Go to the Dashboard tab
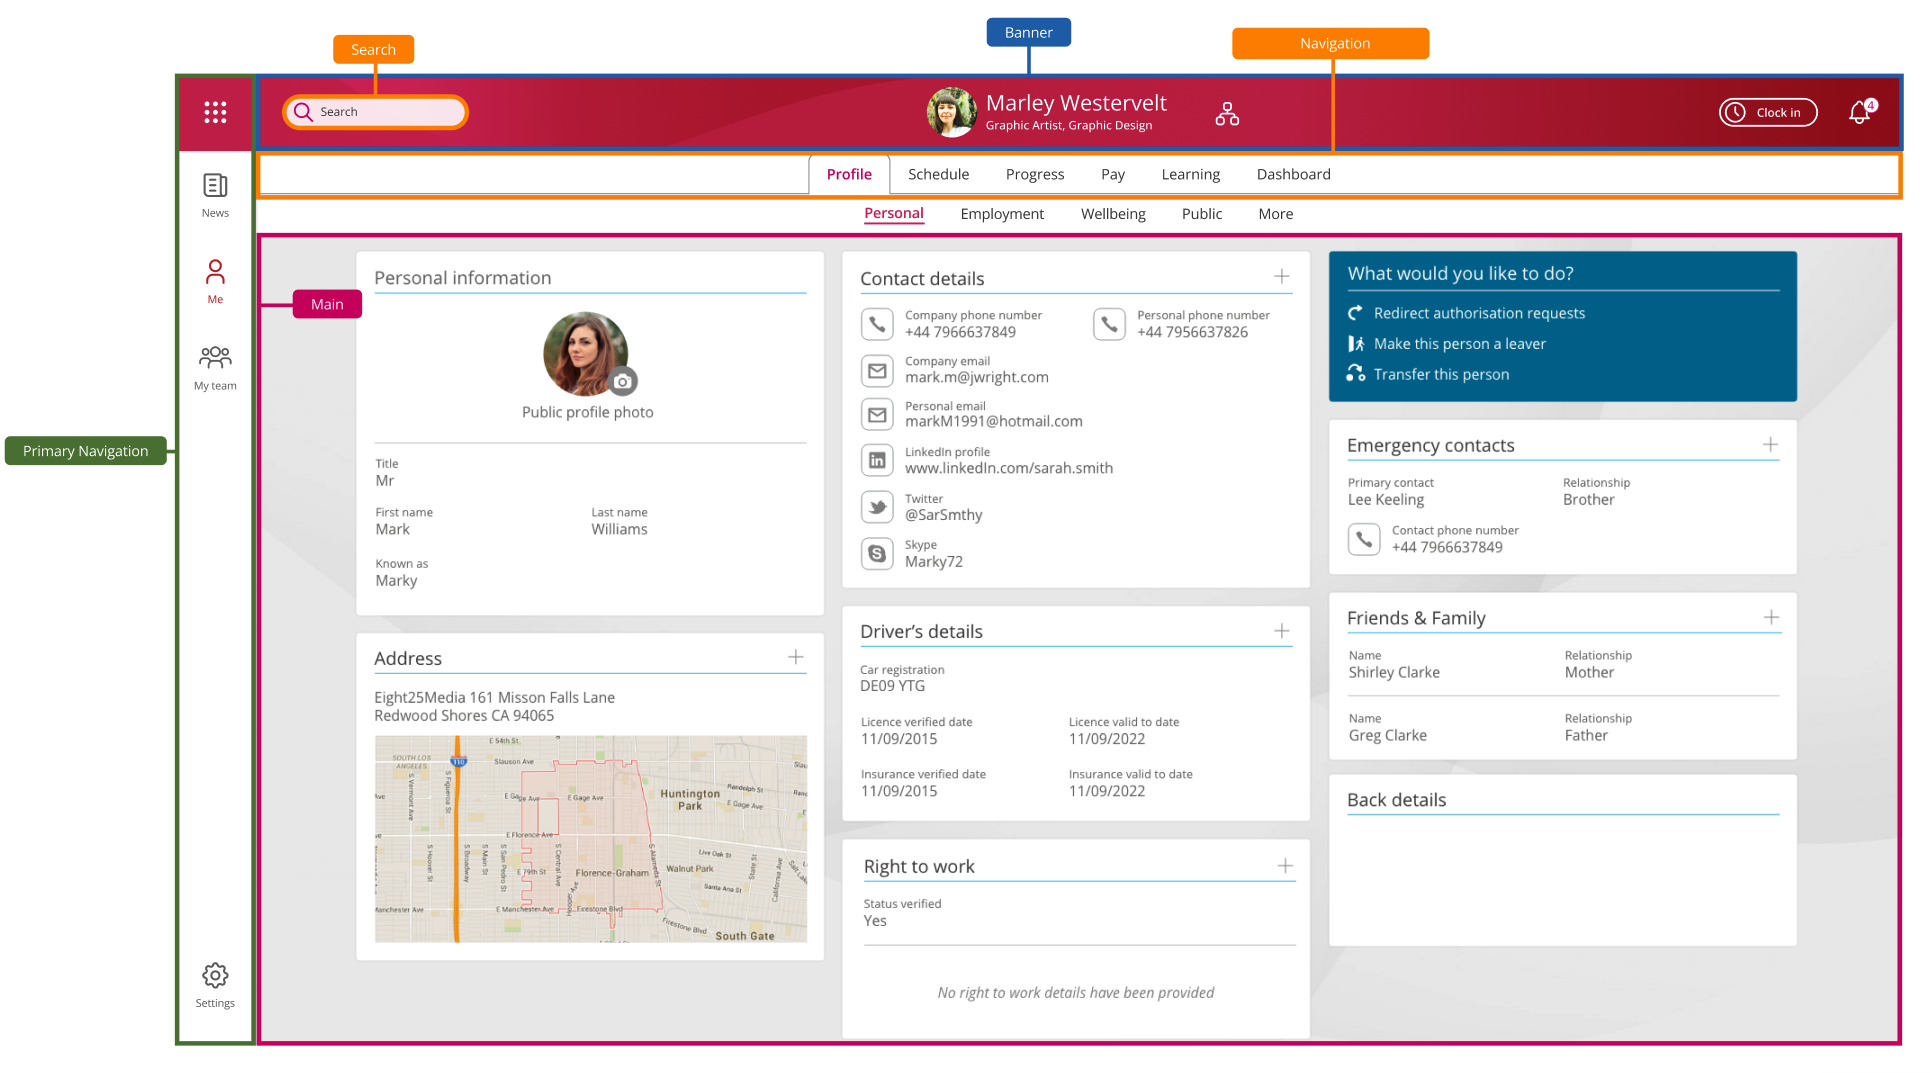 coord(1293,174)
